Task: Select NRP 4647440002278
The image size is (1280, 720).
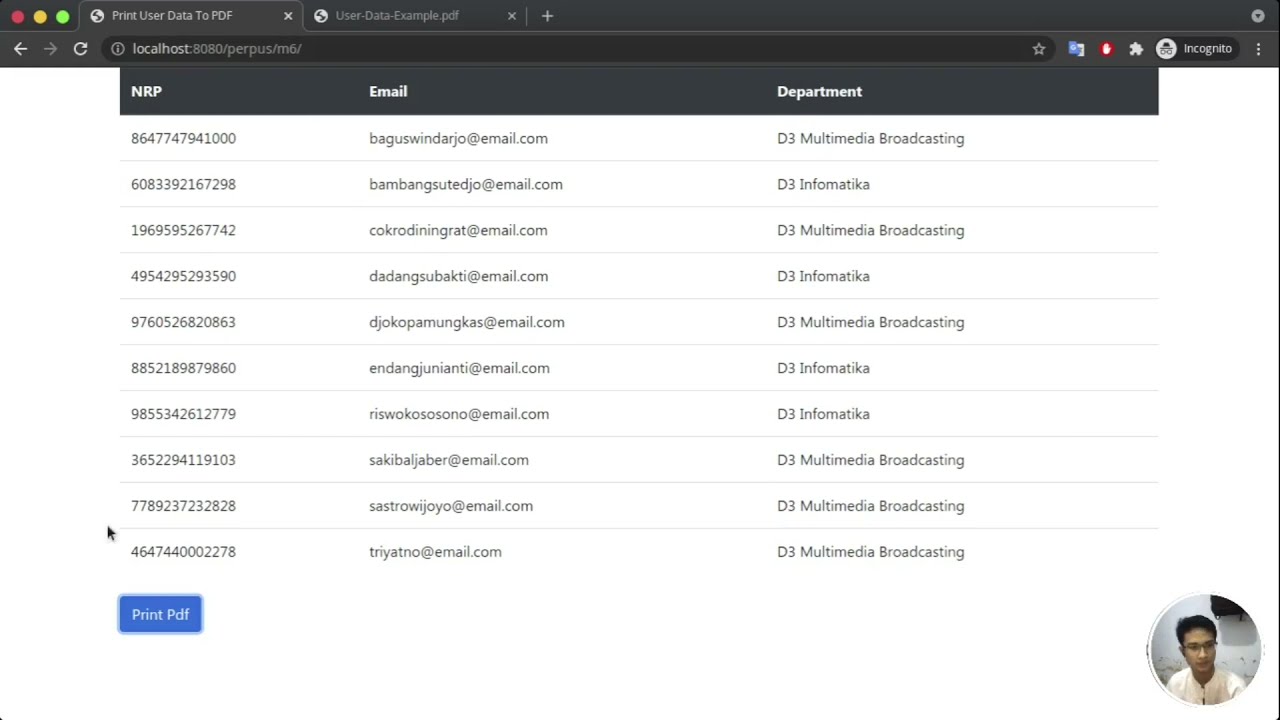Action: point(183,552)
